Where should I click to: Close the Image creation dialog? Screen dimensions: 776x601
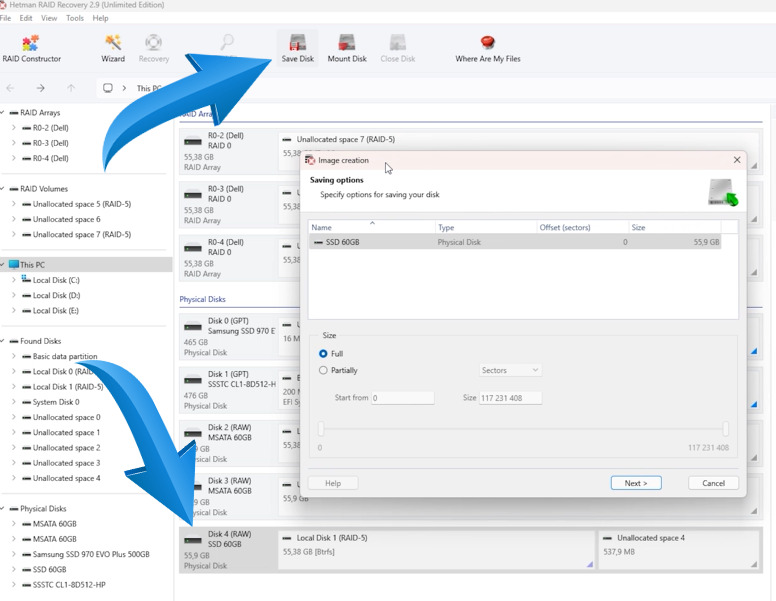pyautogui.click(x=736, y=160)
